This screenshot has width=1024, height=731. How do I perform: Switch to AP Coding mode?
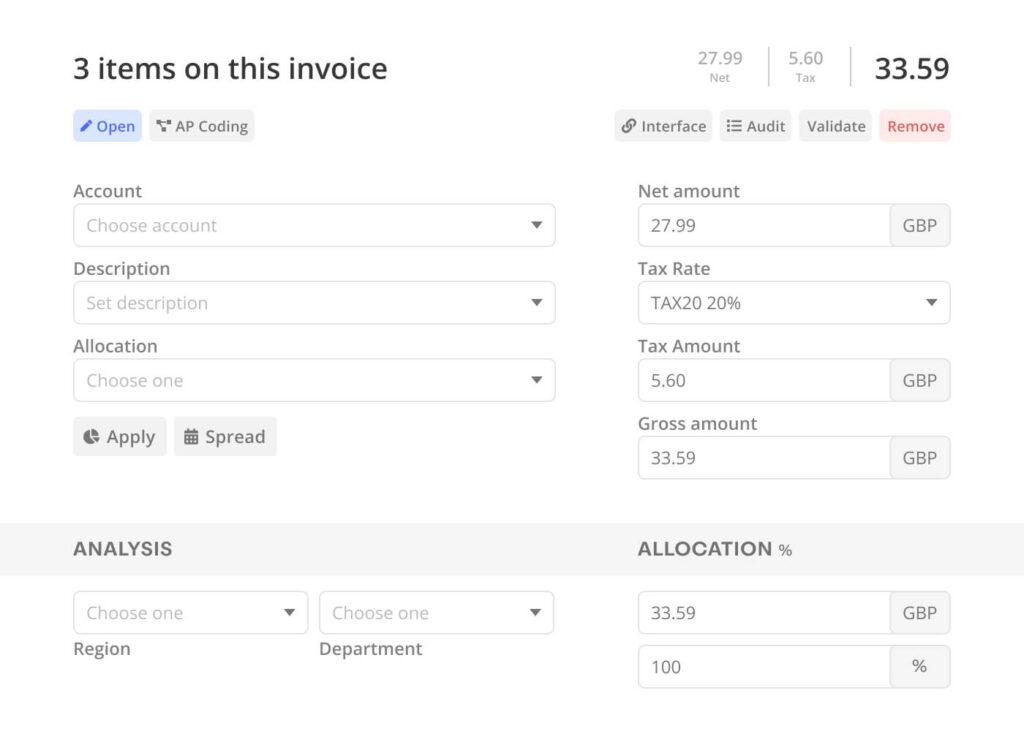coord(201,125)
